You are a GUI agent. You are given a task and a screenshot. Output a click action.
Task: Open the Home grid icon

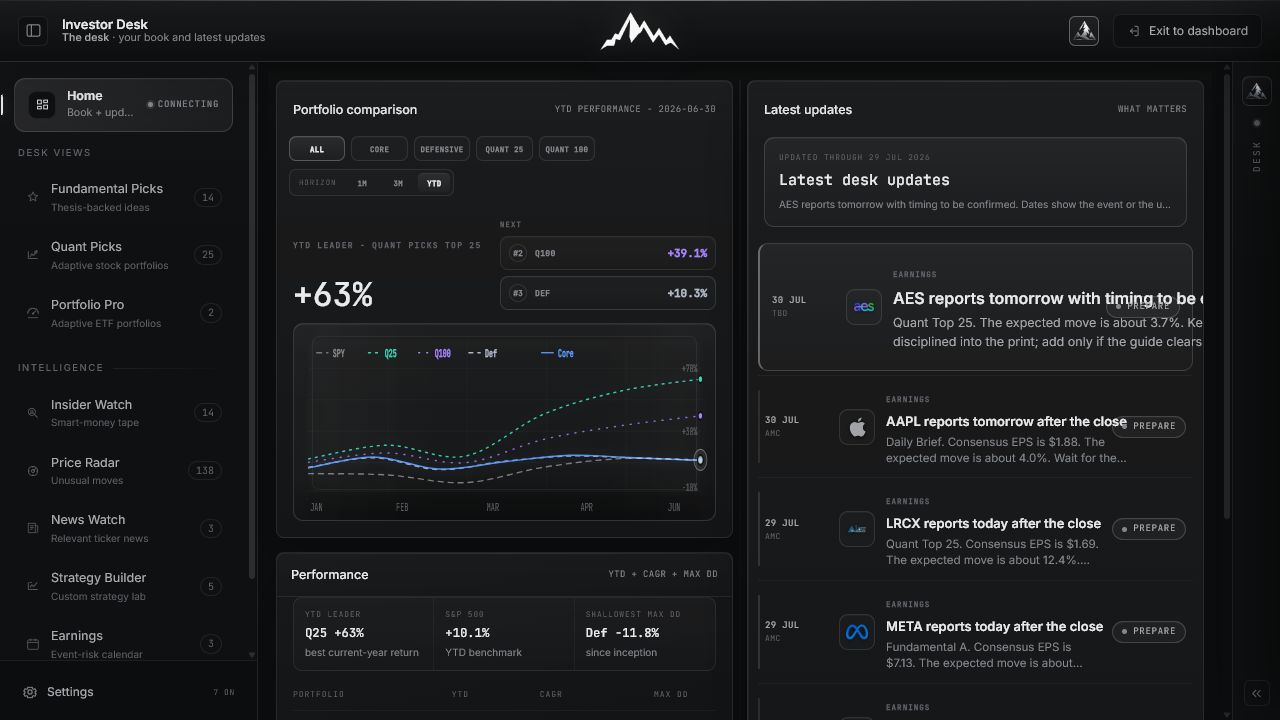pos(42,104)
